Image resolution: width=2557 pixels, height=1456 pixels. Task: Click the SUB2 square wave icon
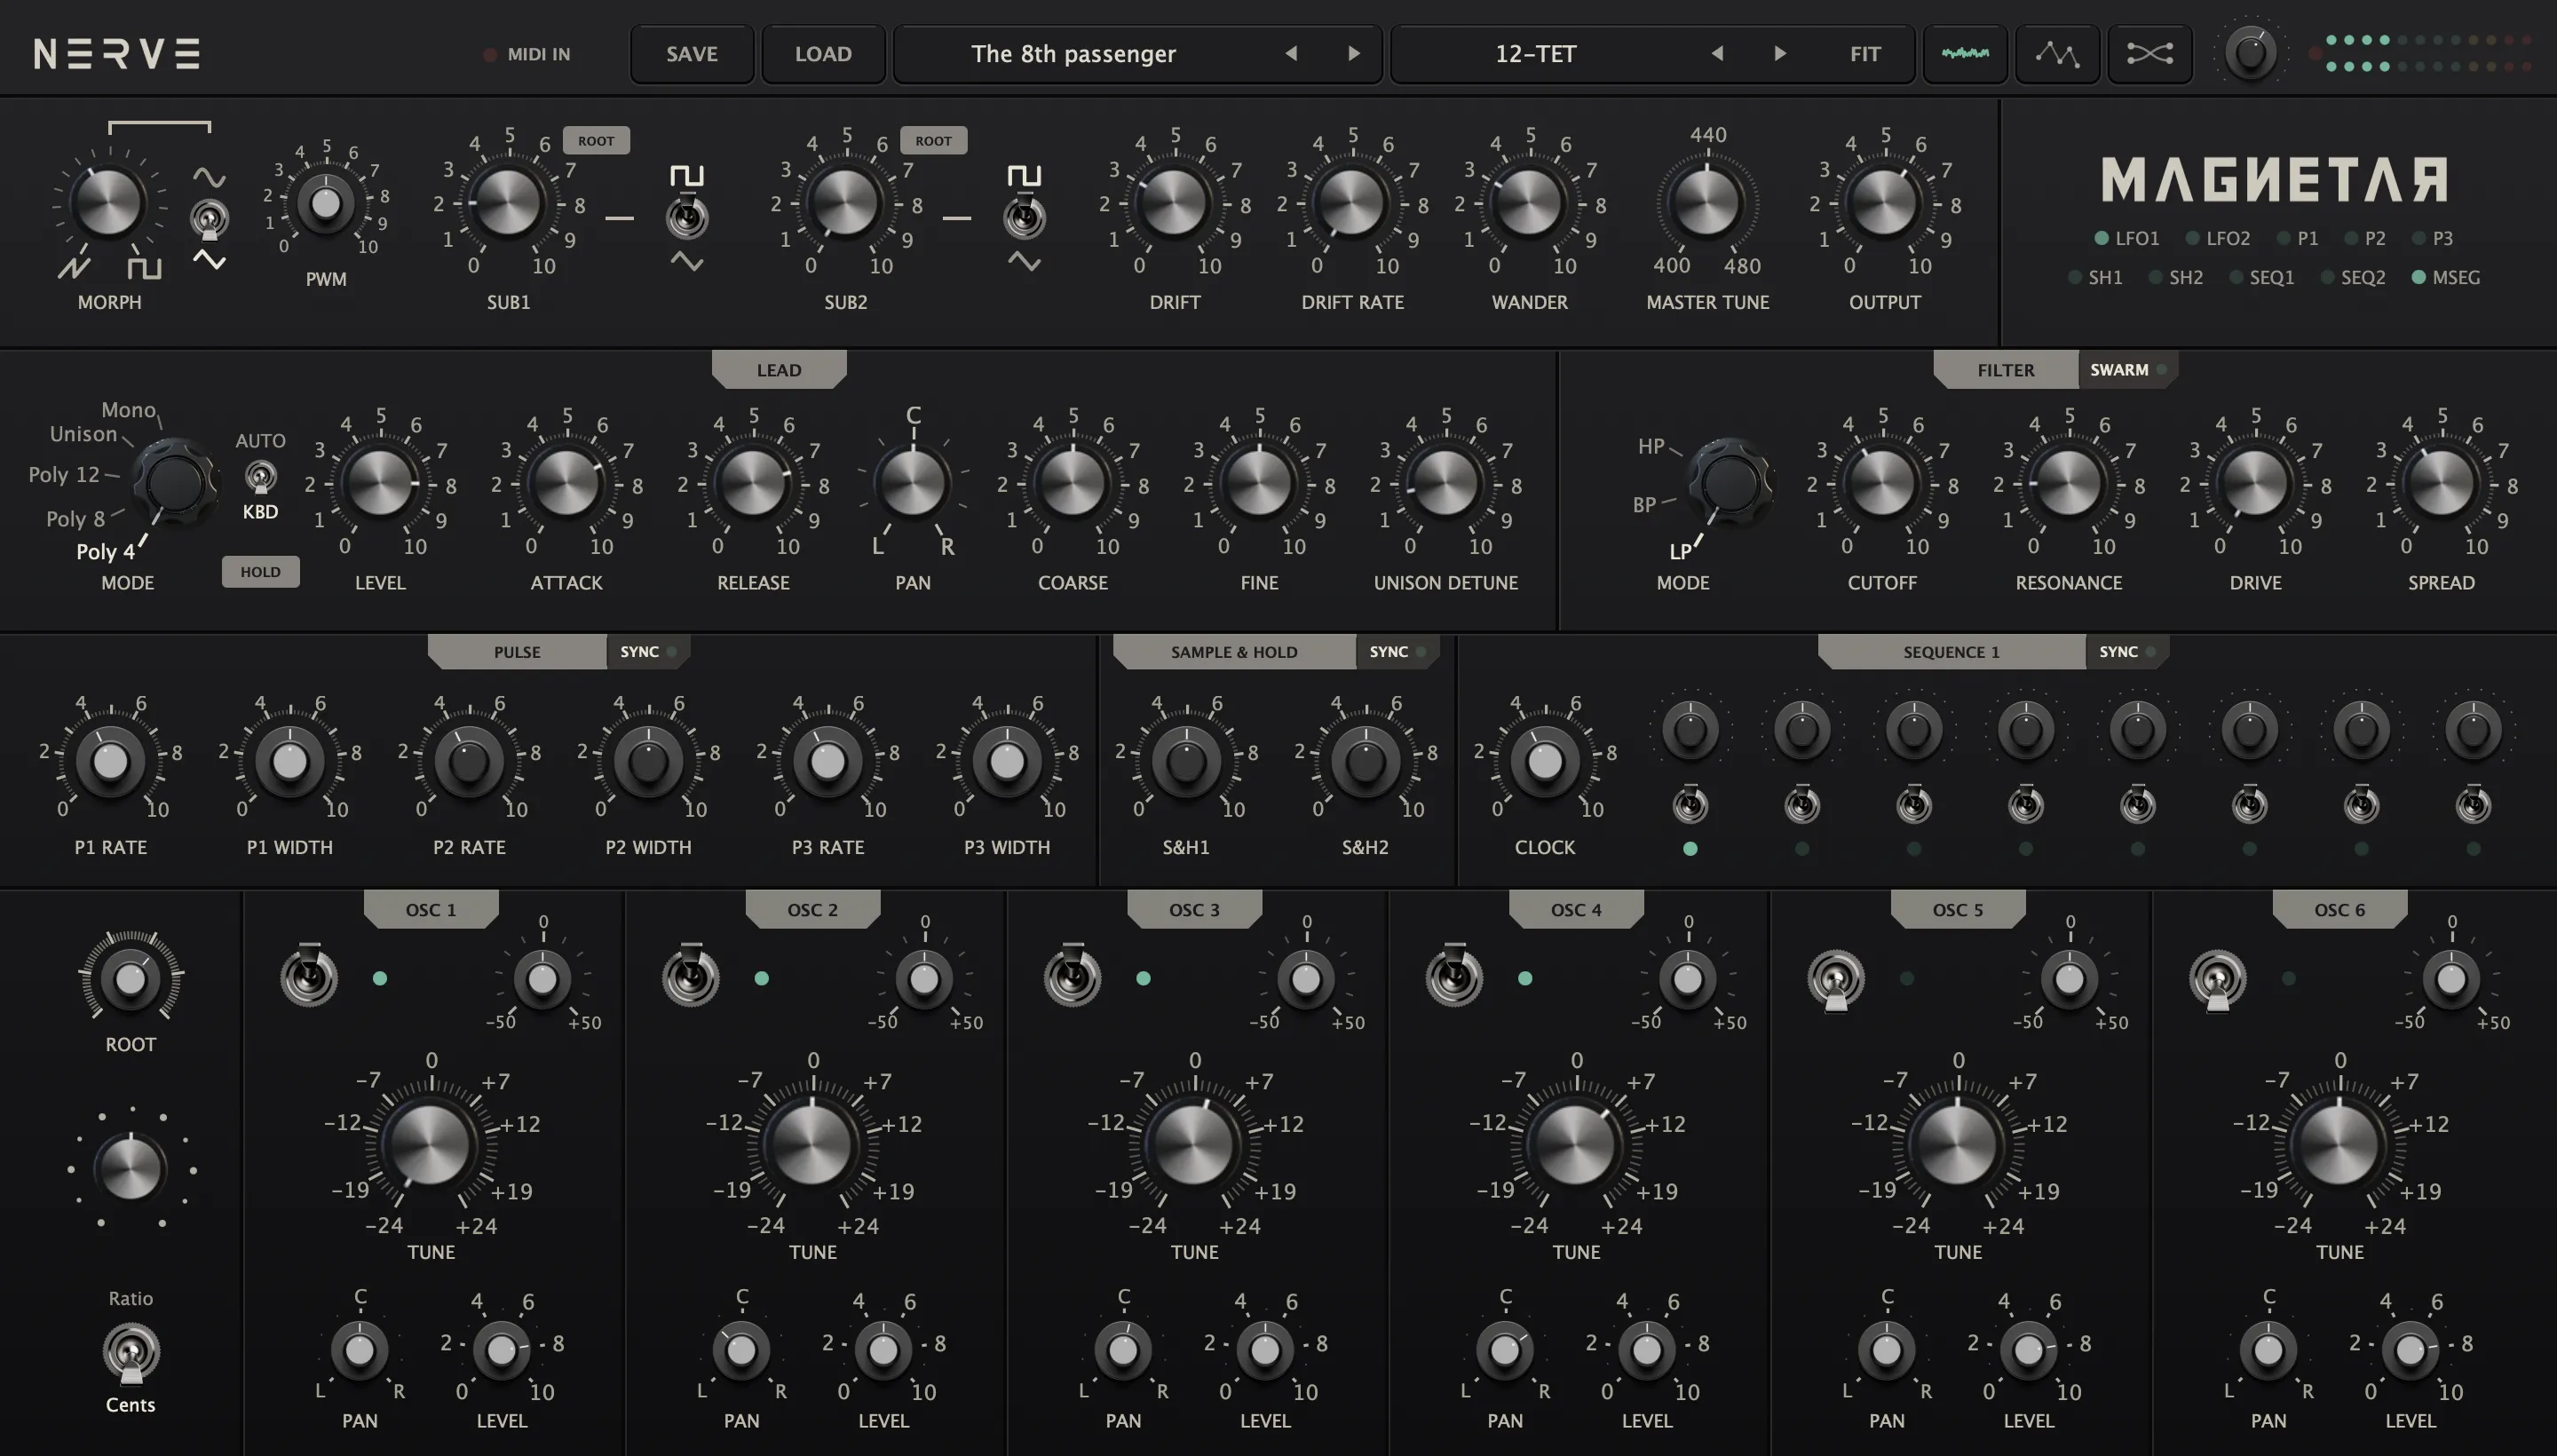tap(1024, 176)
